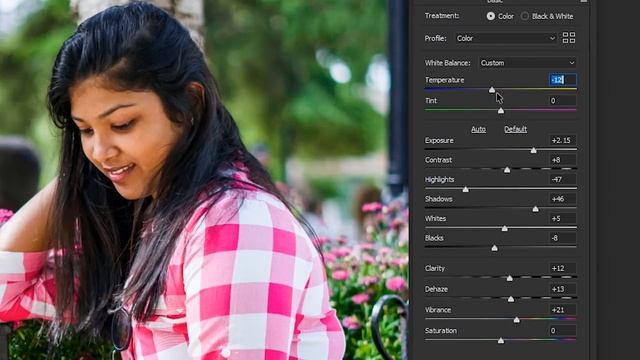
Task: Click the Clarity value field +12
Action: coord(562,268)
